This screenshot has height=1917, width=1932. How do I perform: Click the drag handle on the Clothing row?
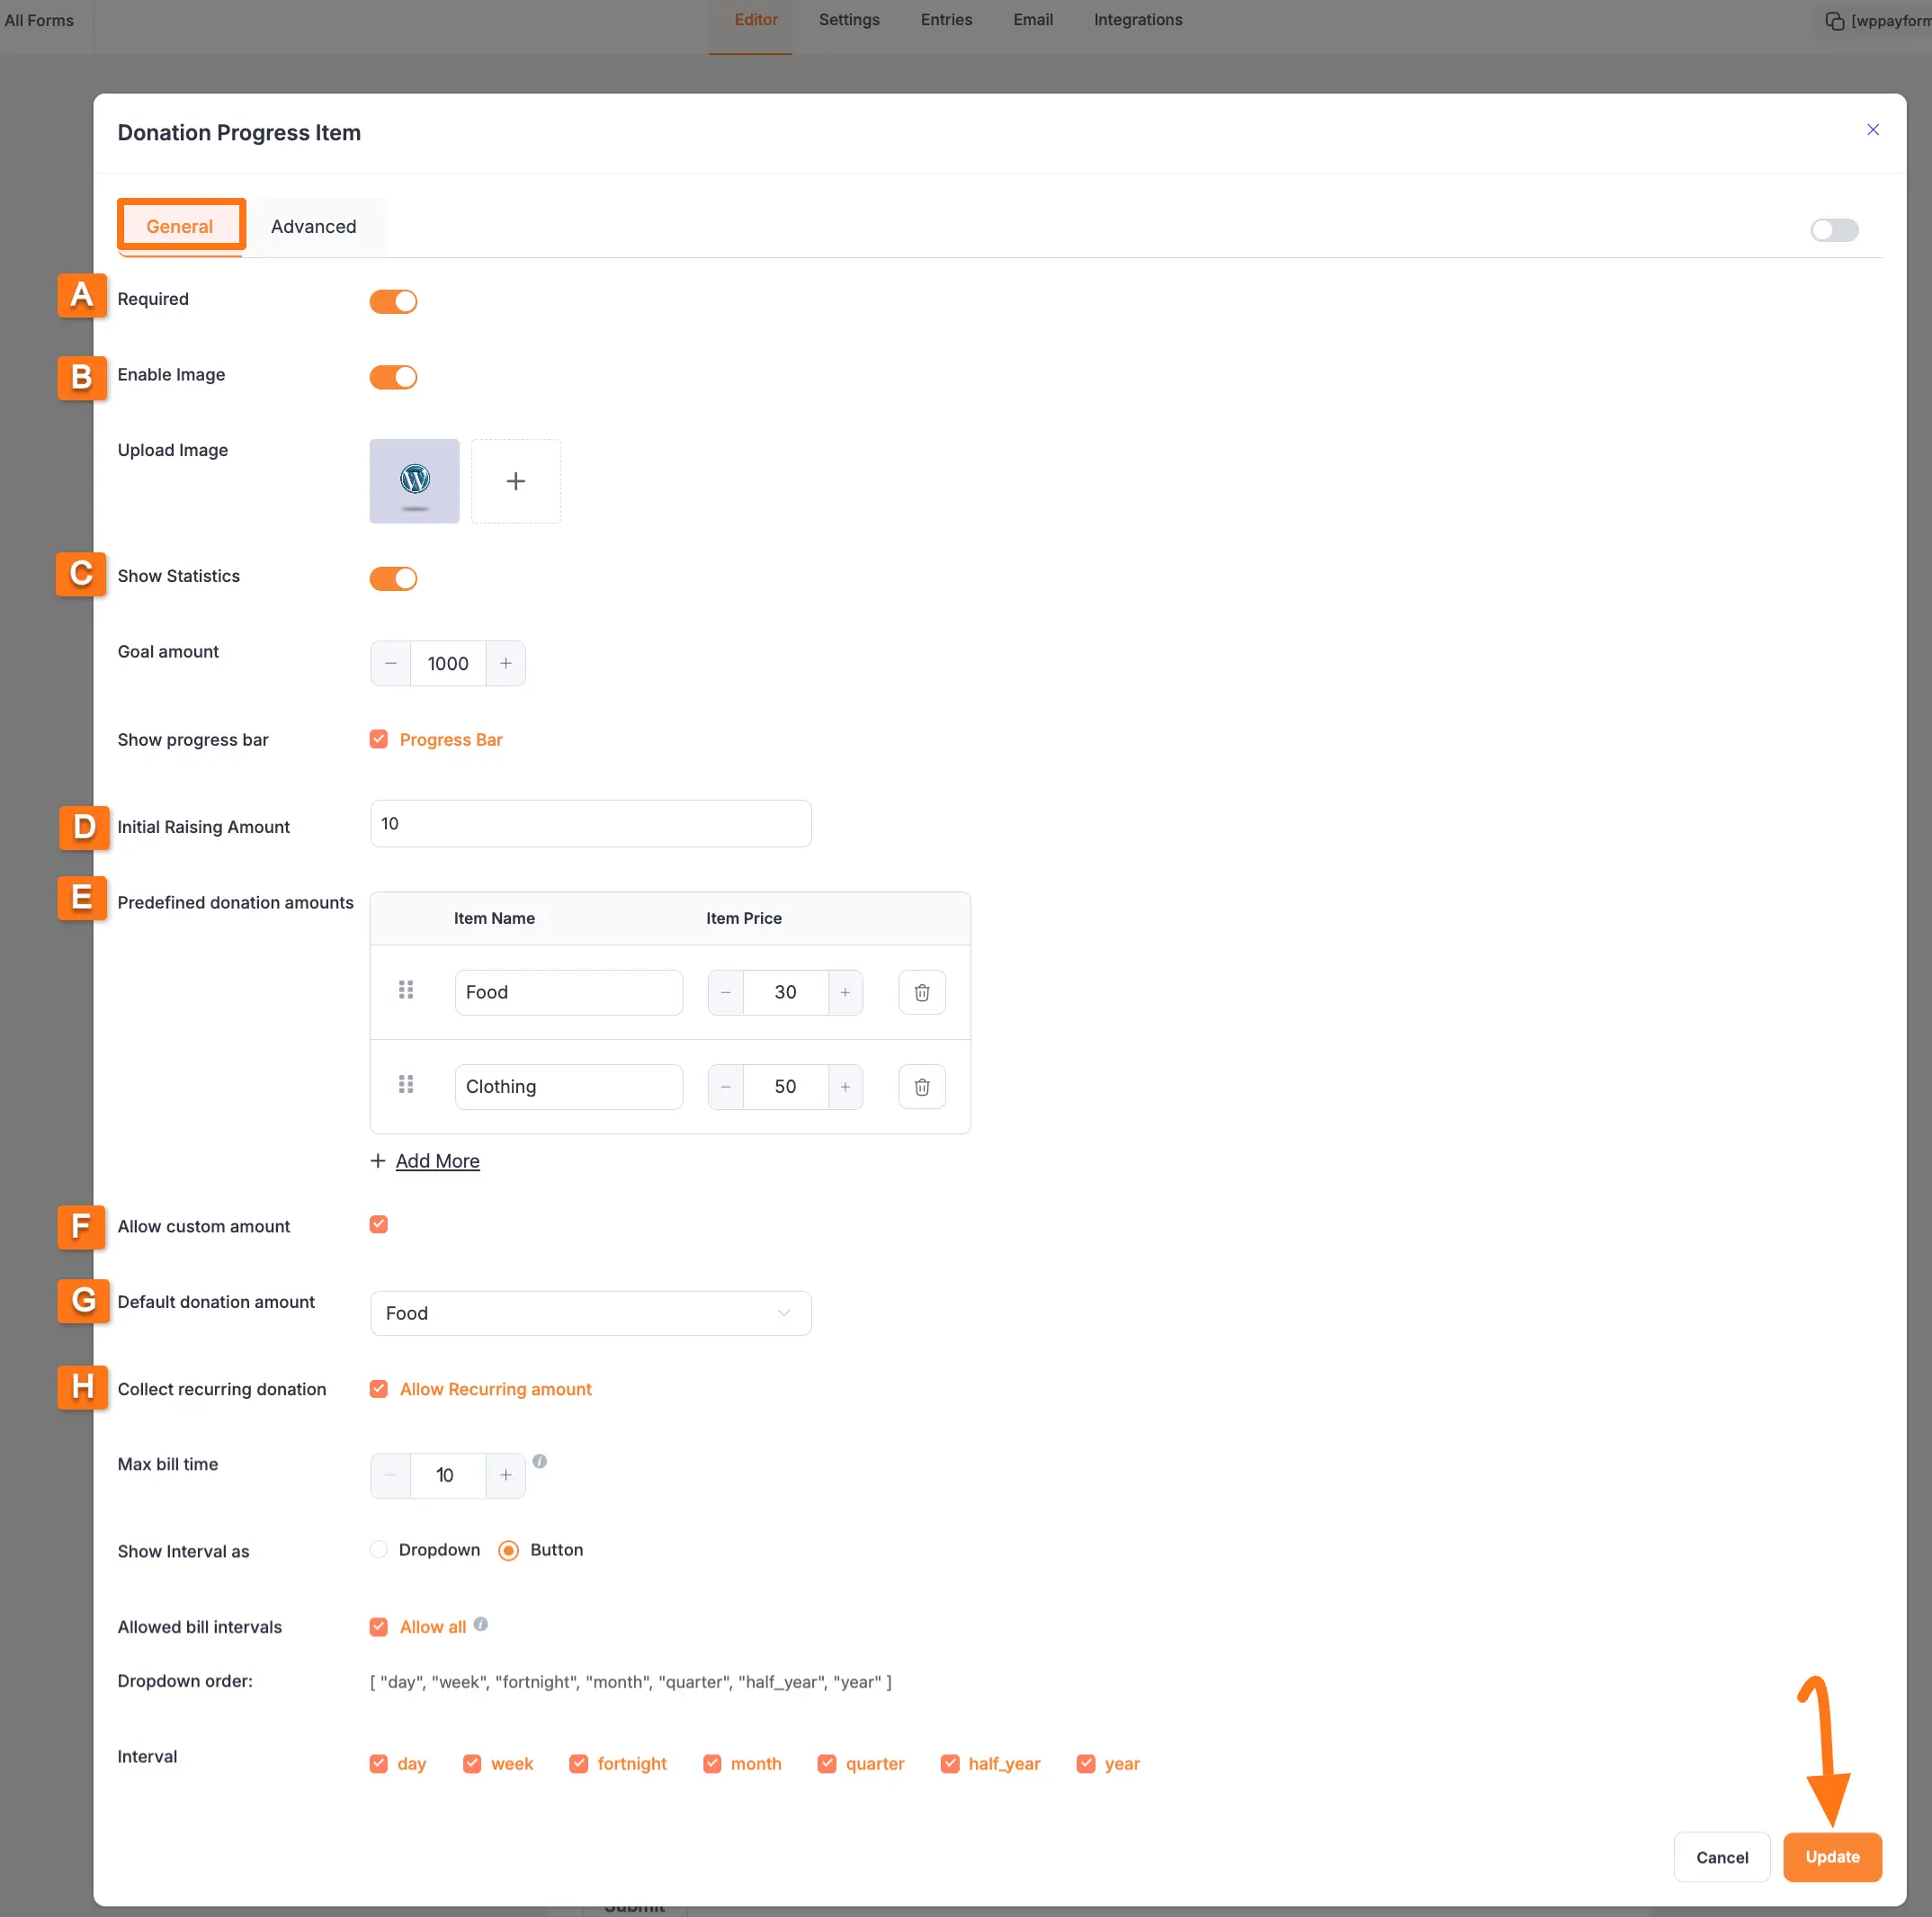click(406, 1086)
